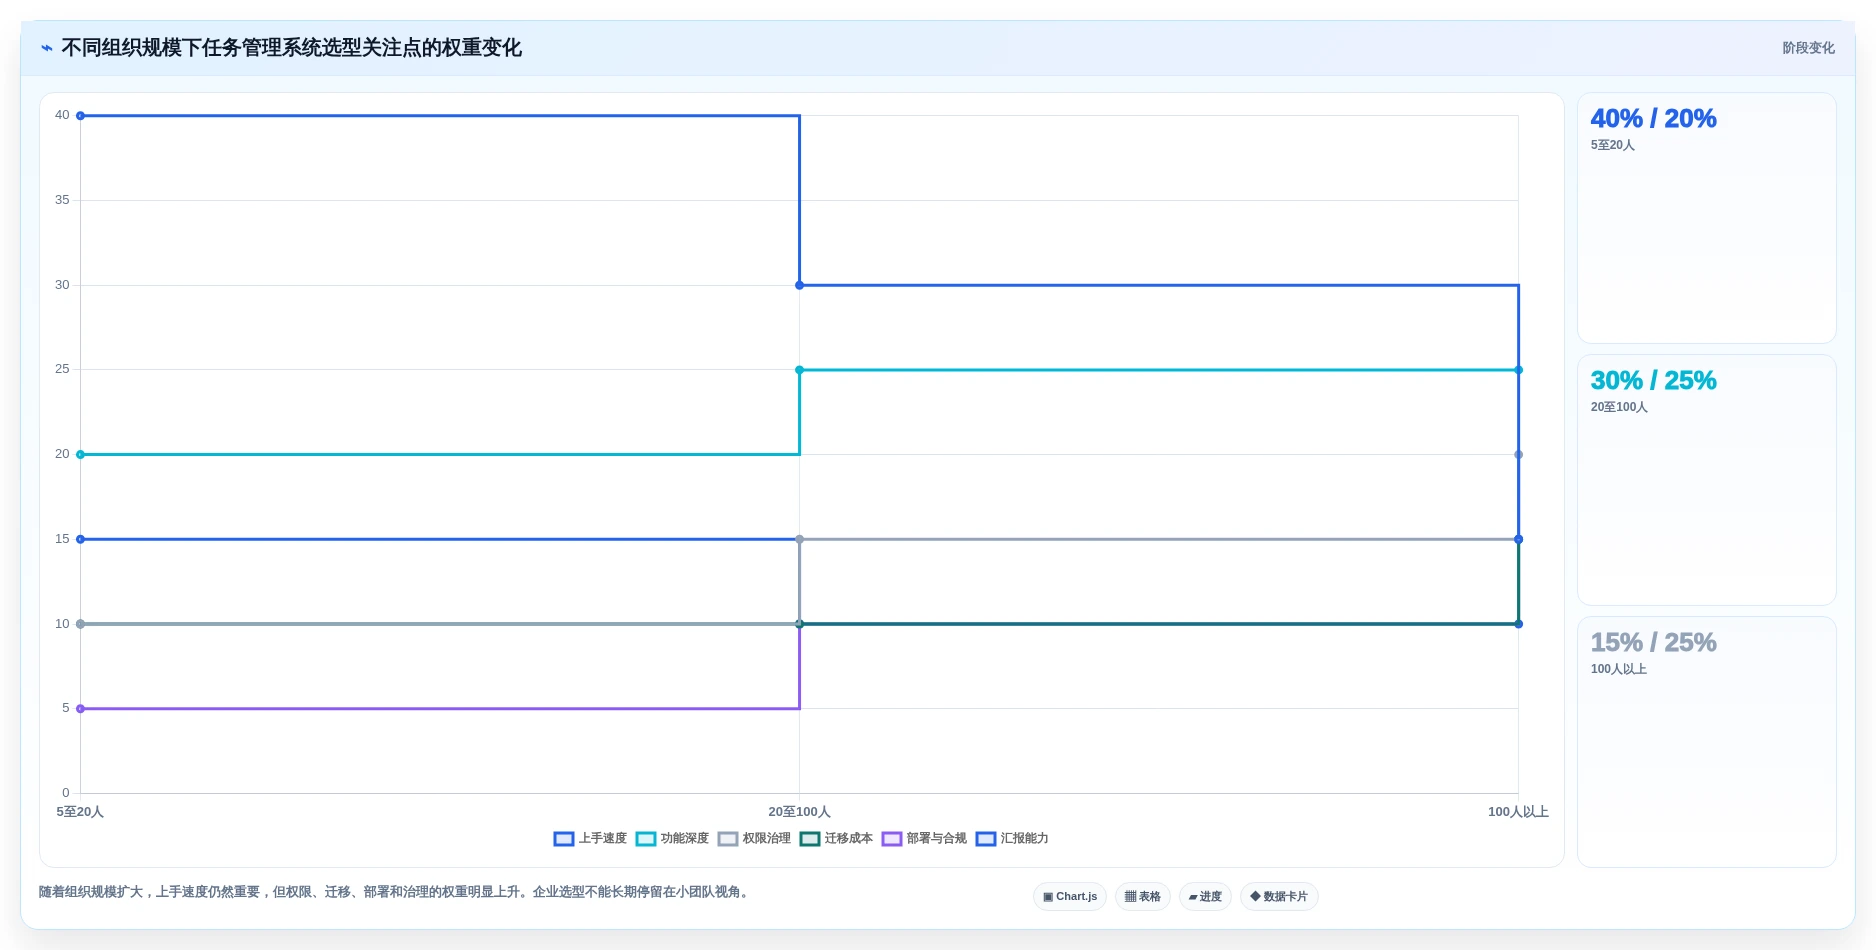Image resolution: width=1876 pixels, height=950 pixels.
Task: Click the 数据卡片 tag chip
Action: click(x=1279, y=897)
